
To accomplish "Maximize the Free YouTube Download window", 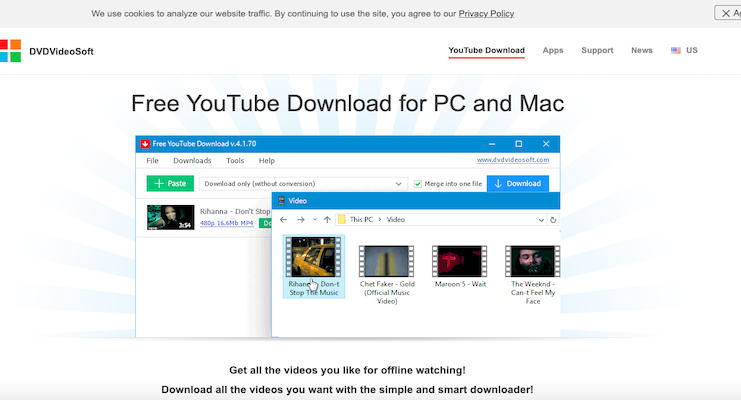I will pyautogui.click(x=518, y=144).
